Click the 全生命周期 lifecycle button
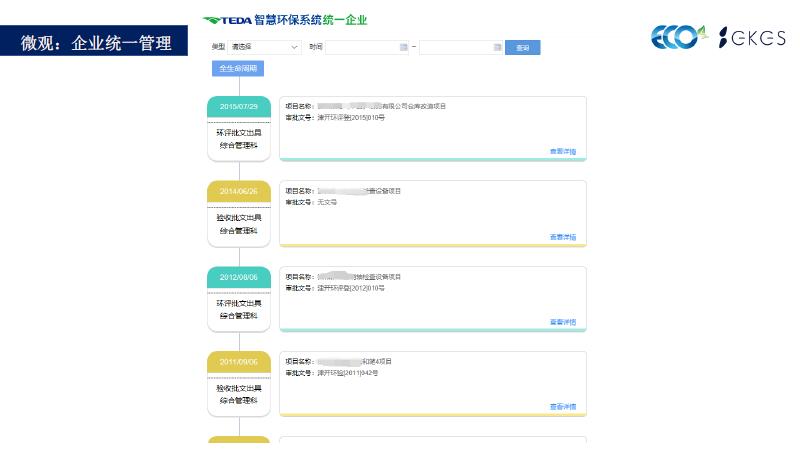Image resolution: width=800 pixels, height=450 pixels. click(238, 69)
